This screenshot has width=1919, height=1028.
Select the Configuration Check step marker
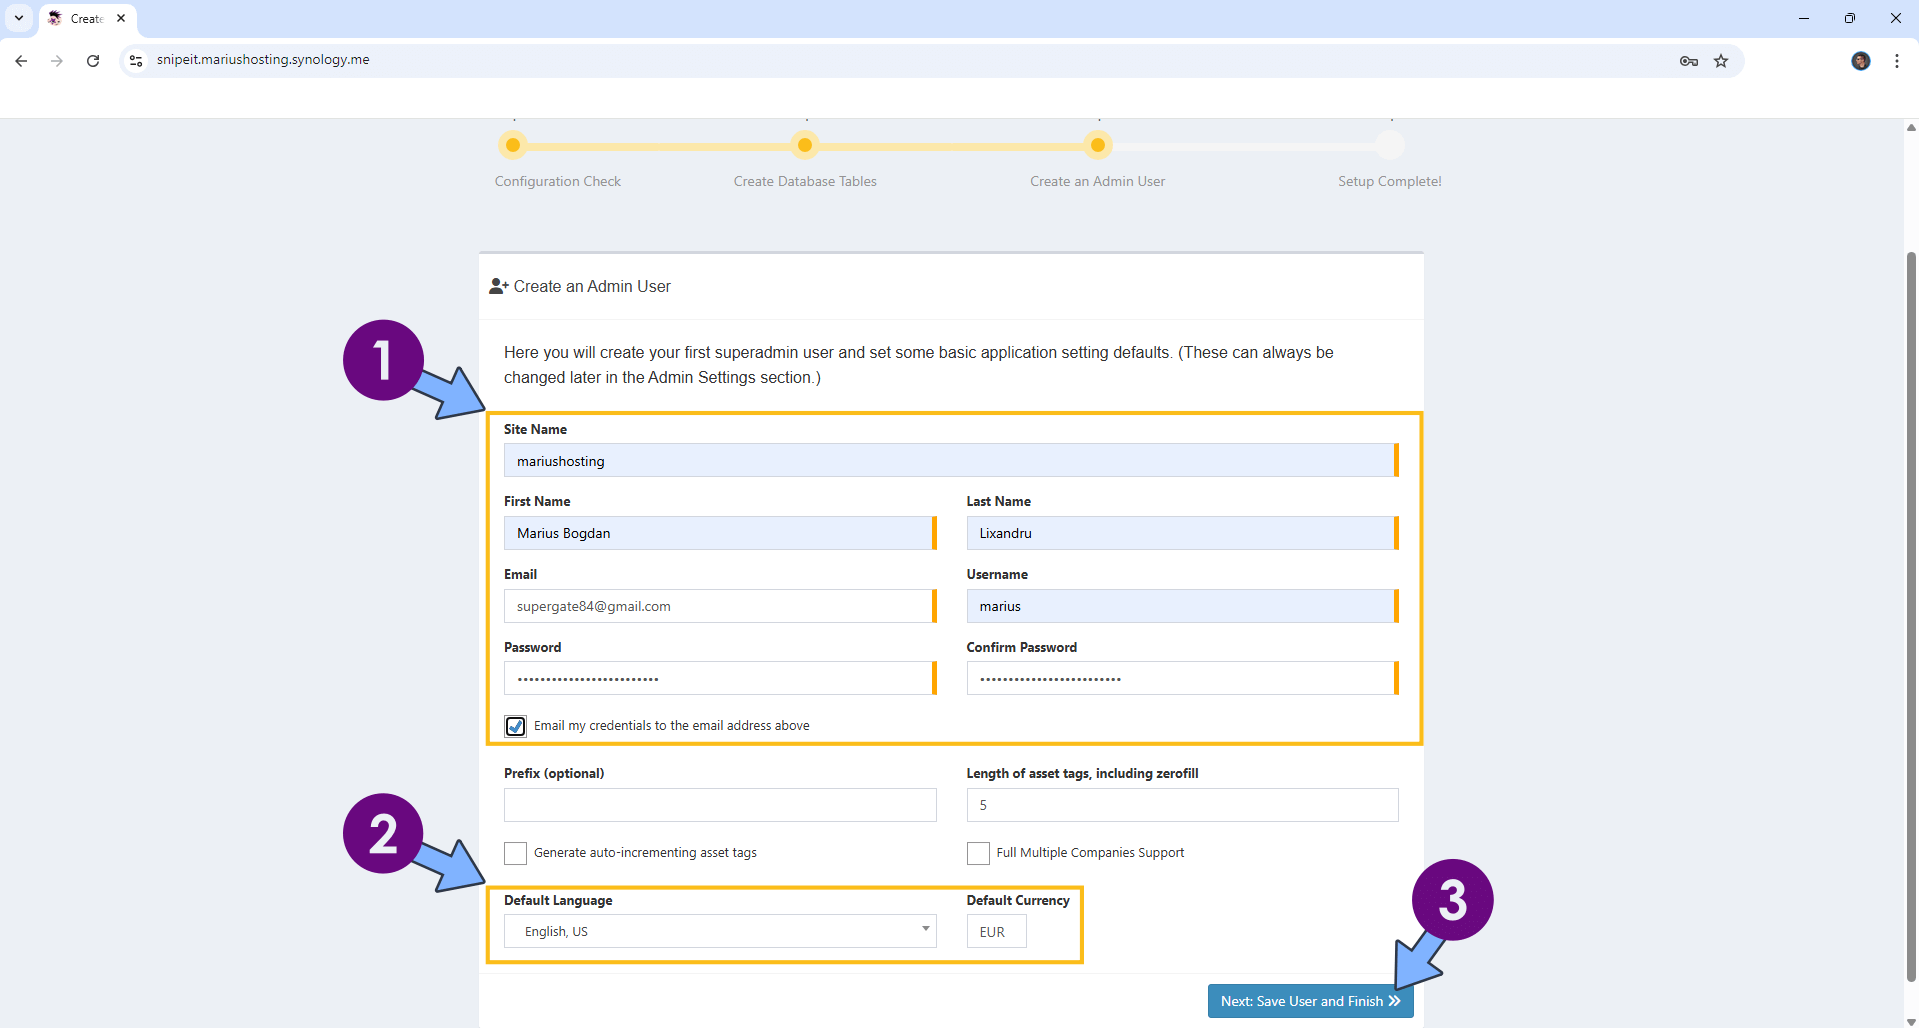click(513, 145)
